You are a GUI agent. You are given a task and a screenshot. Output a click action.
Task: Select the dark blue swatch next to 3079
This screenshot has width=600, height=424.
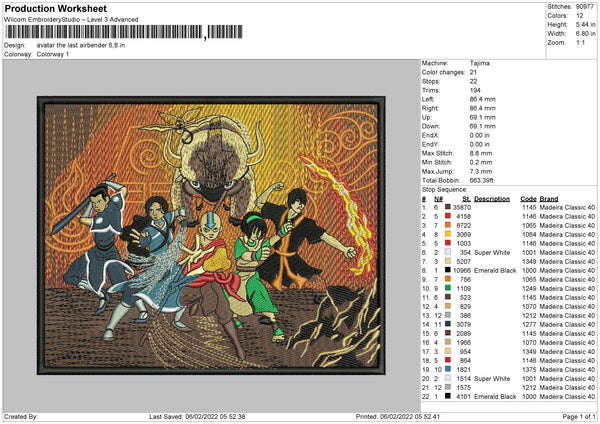point(448,324)
